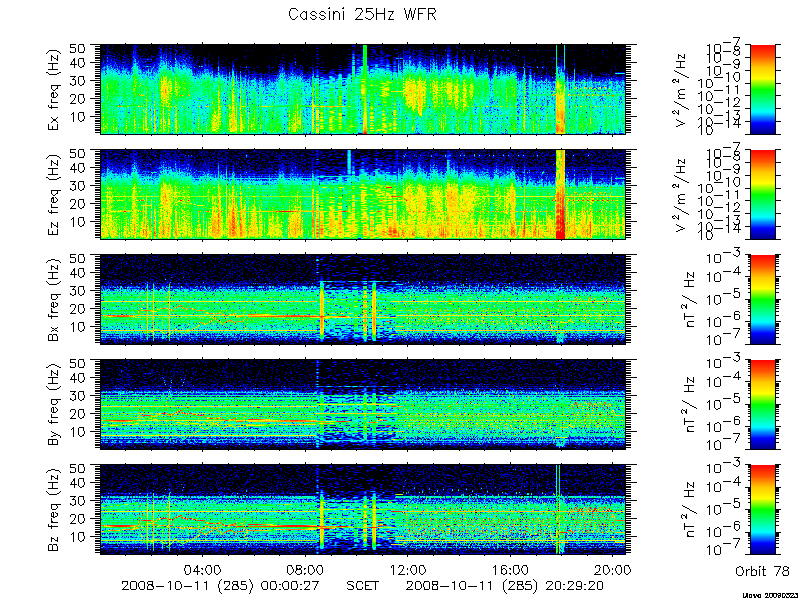Viewport: 800px width, 600px height.
Task: Select the By freq spectrogram panel
Action: pyautogui.click(x=362, y=404)
